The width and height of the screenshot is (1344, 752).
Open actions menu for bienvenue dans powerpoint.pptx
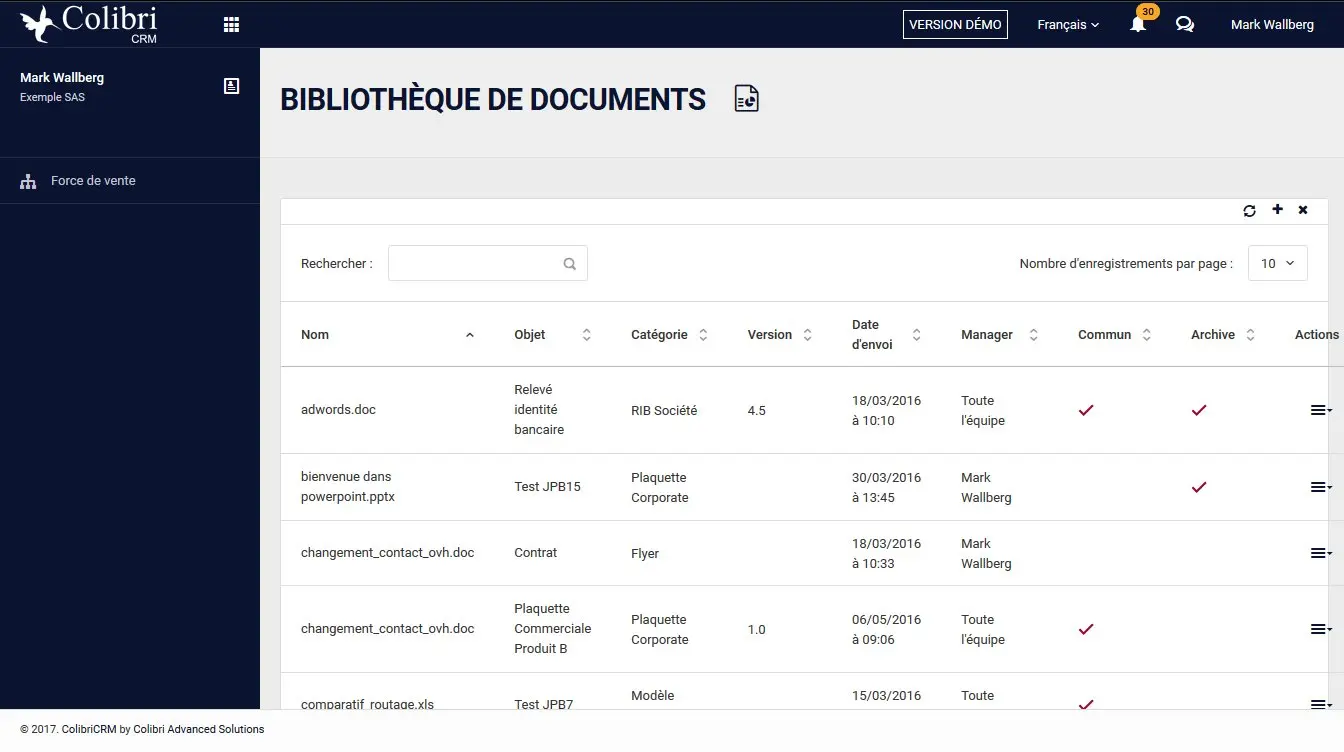1320,487
